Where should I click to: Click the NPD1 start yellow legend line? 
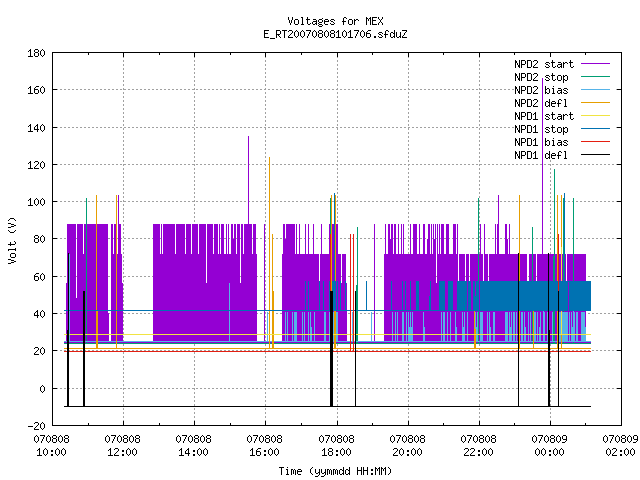[x=595, y=116]
